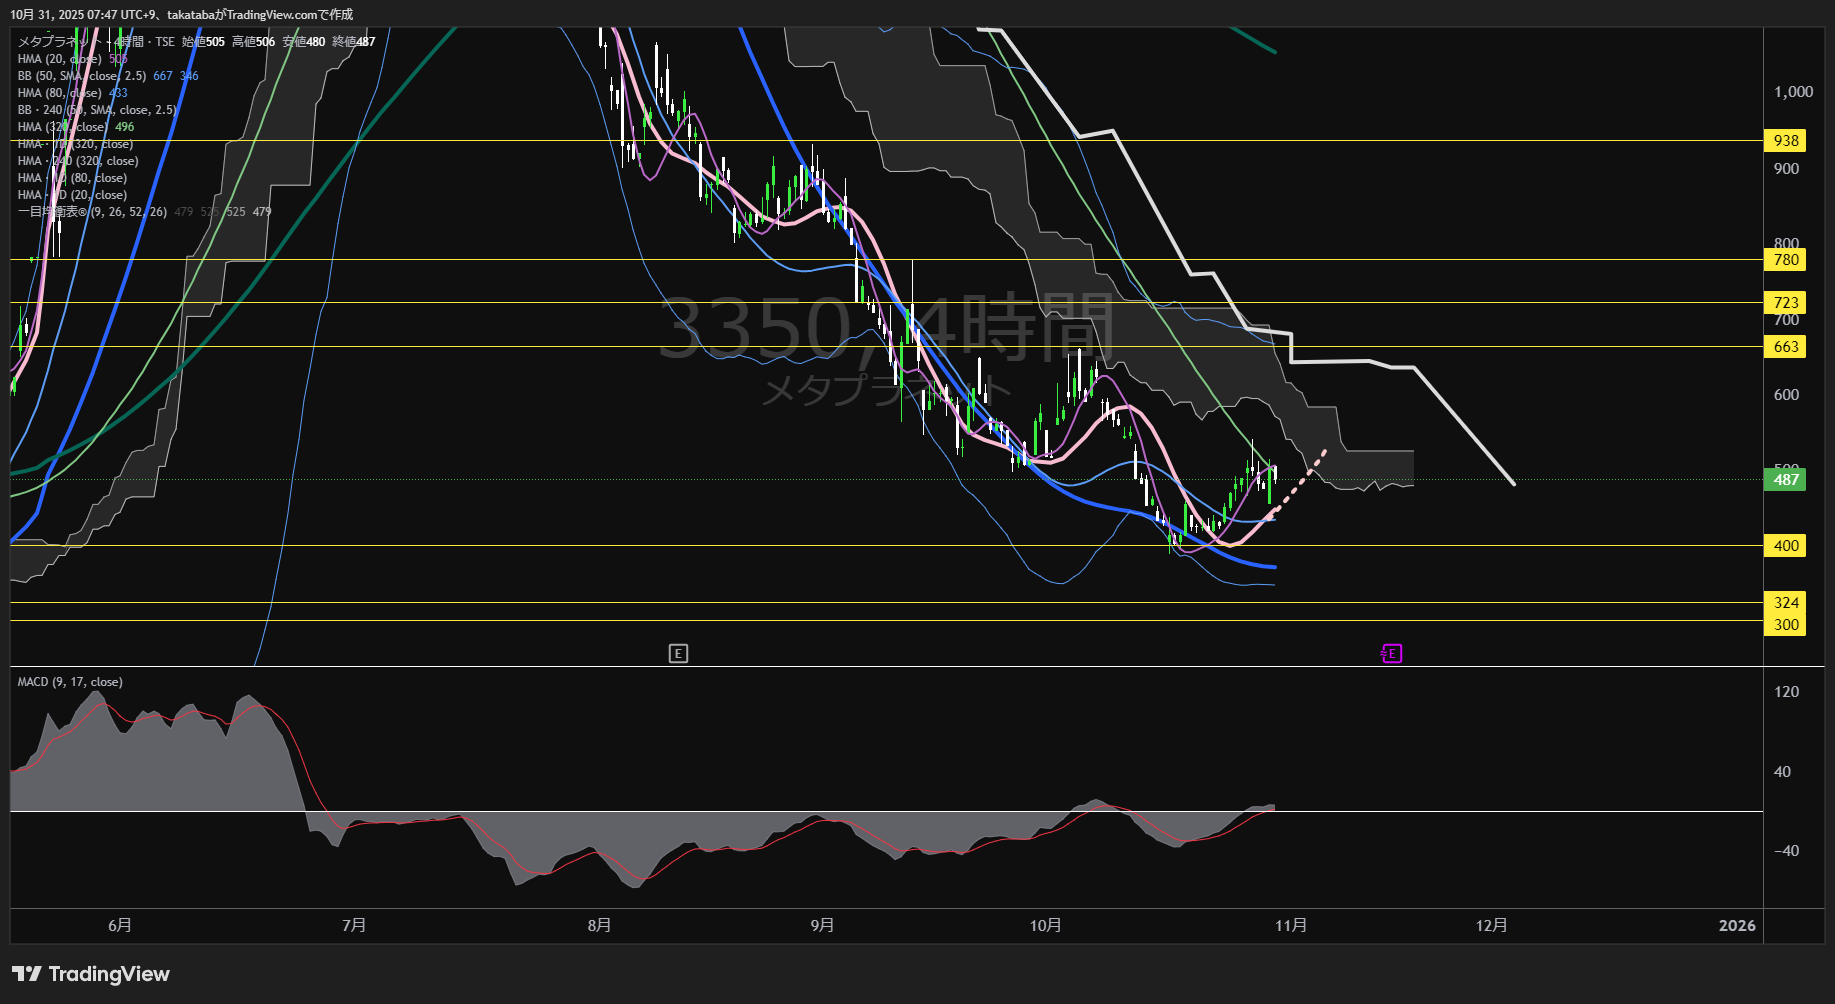This screenshot has height=1004, width=1835.
Task: Select the BB (50, SMA, close, 2.5) legend
Action: [x=82, y=76]
